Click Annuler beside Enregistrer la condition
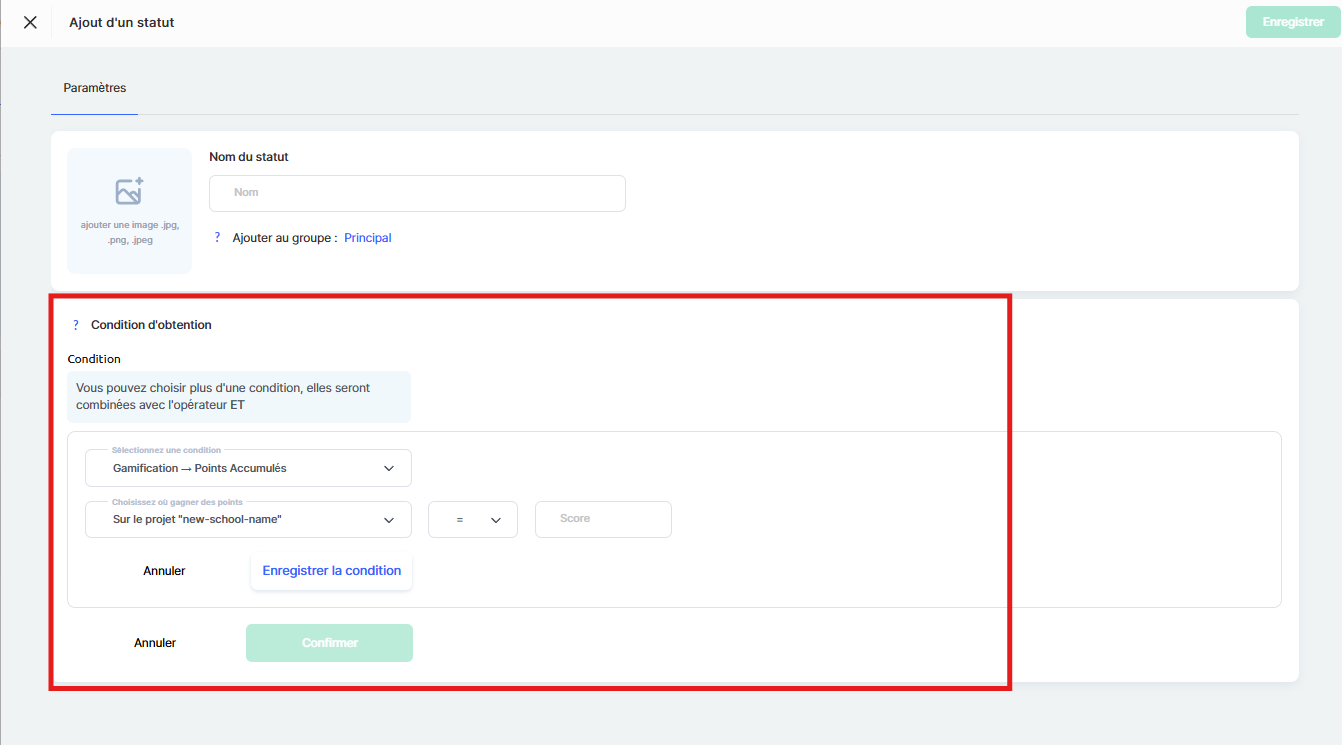The image size is (1342, 745). coord(164,571)
